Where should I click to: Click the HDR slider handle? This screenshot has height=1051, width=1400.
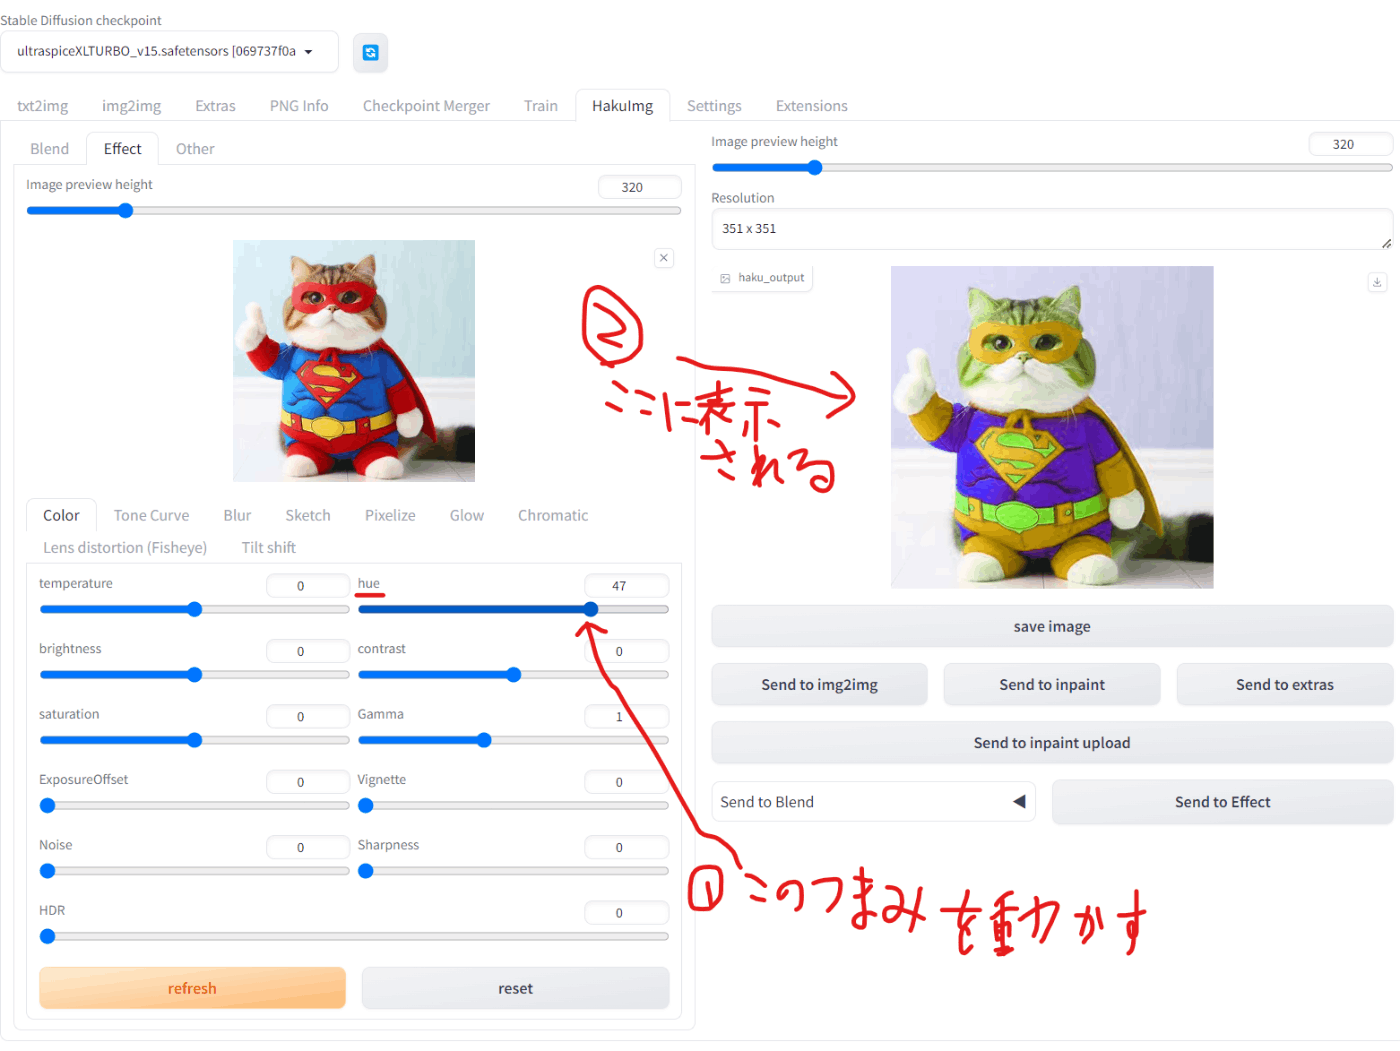(x=47, y=936)
